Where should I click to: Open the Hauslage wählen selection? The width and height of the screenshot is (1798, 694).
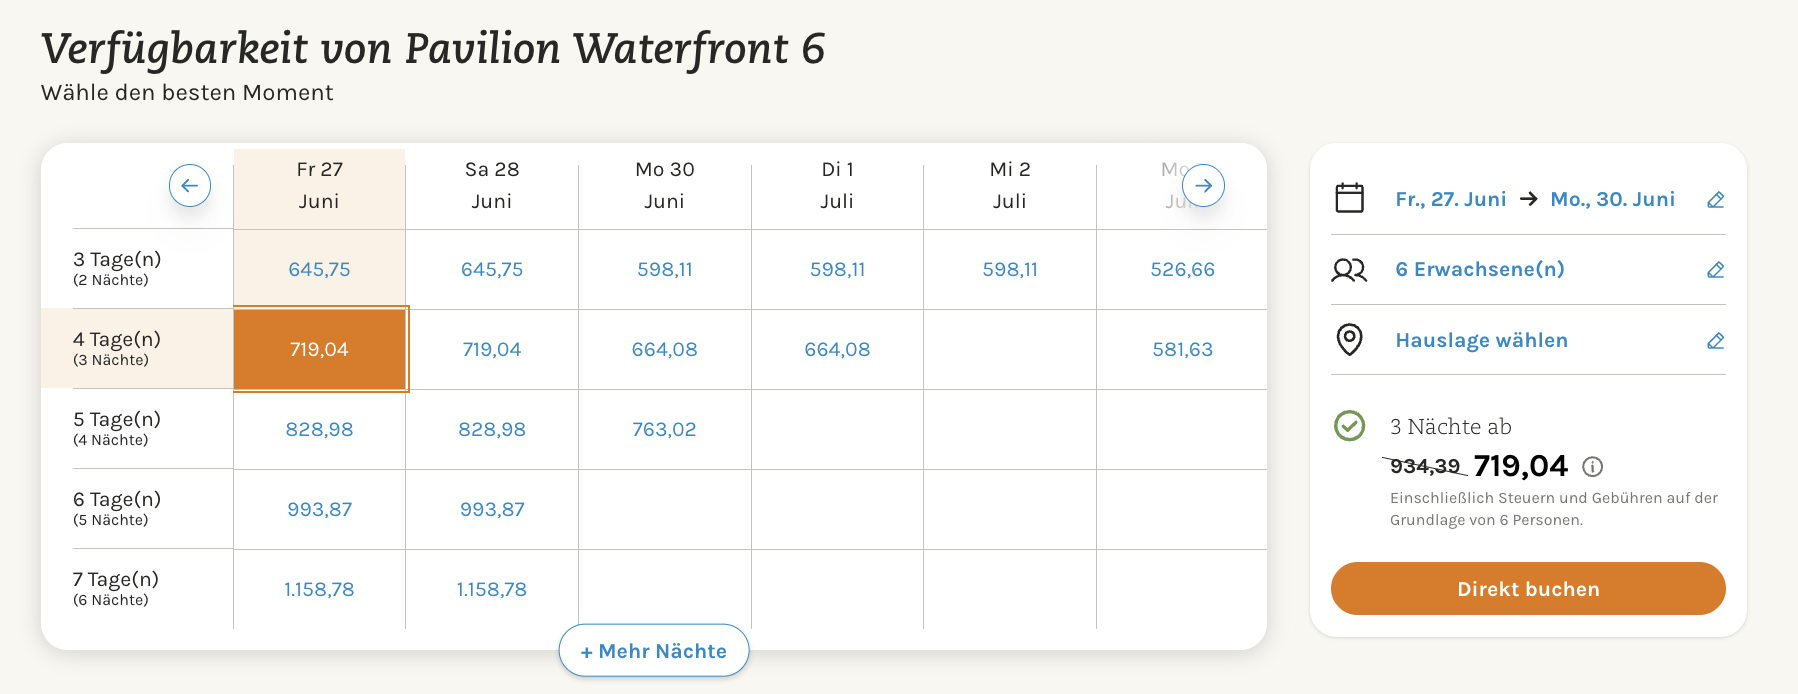coord(1482,340)
